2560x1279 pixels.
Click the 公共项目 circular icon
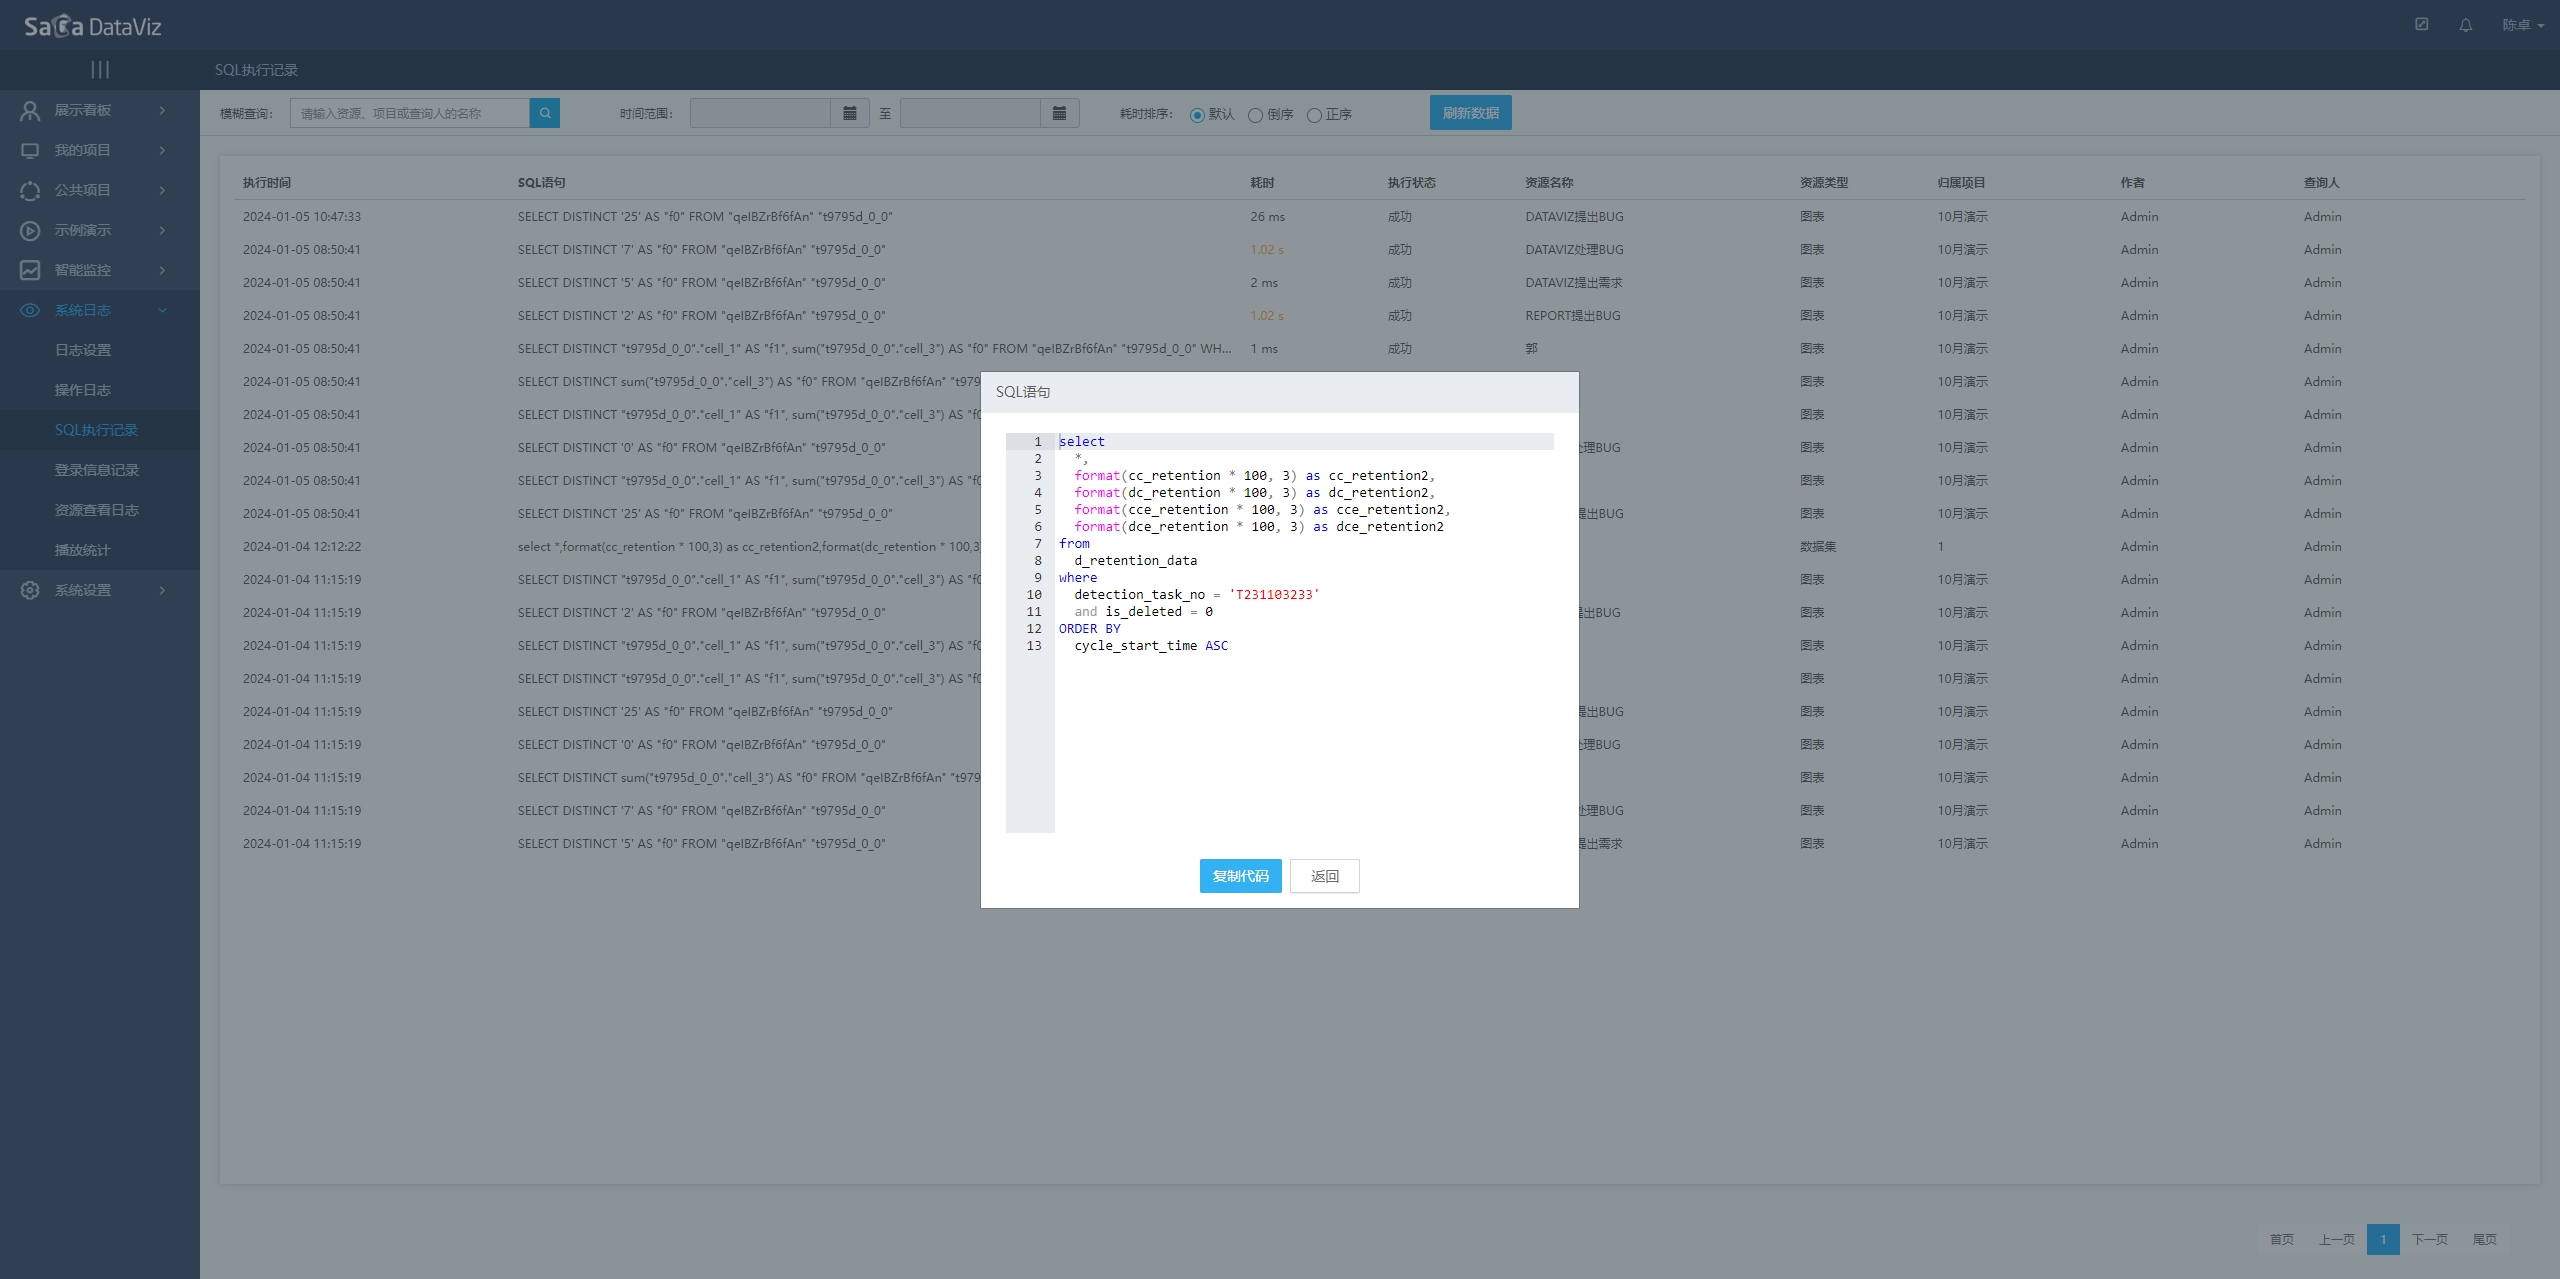30,190
